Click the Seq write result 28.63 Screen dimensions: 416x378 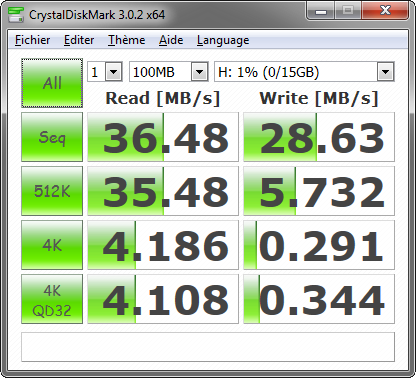(319, 137)
